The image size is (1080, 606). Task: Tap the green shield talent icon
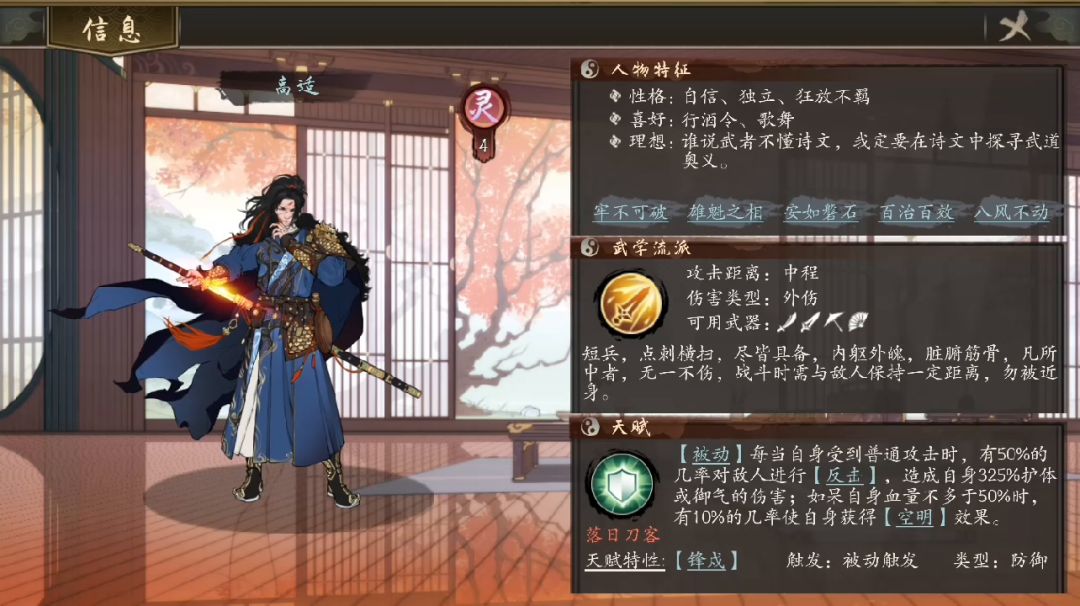tap(622, 484)
